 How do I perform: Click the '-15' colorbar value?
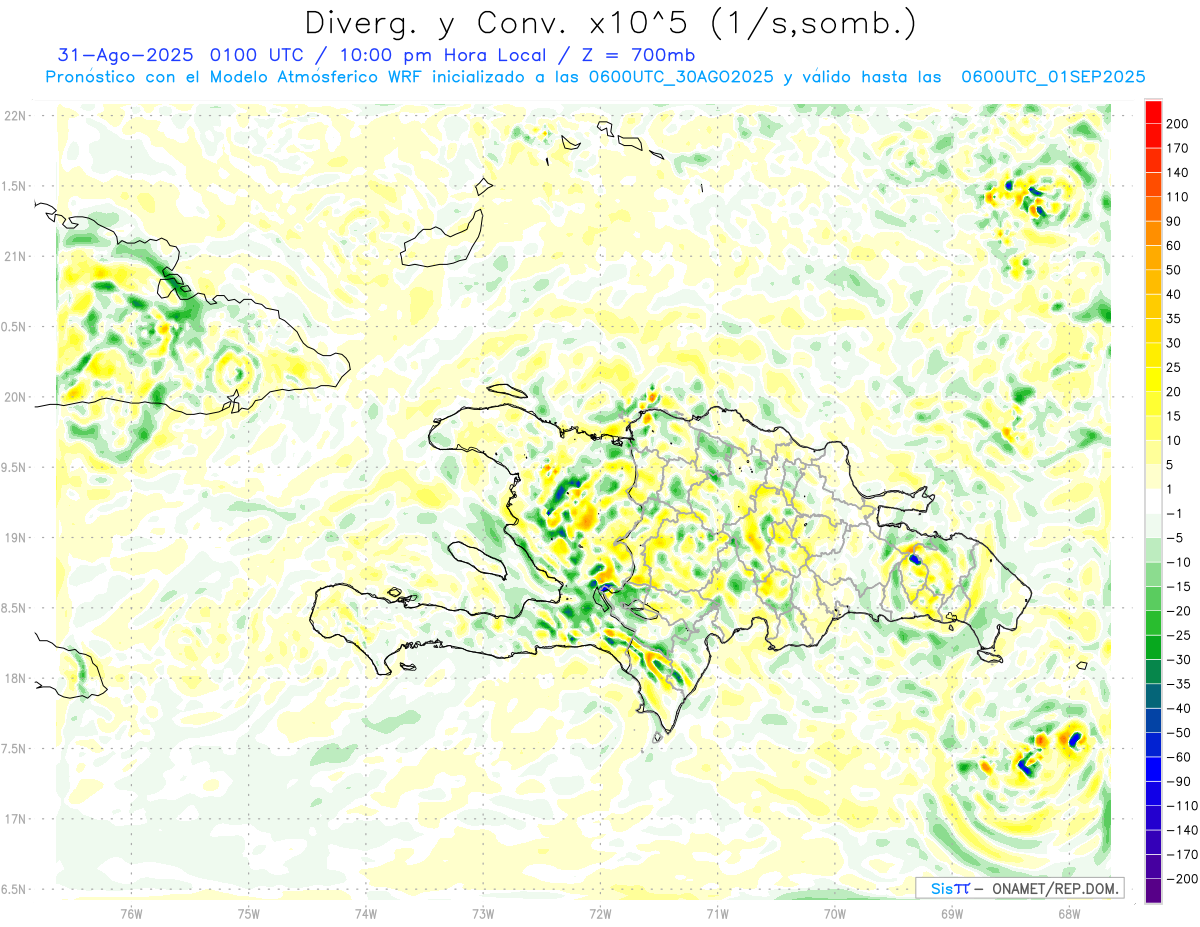[1177, 586]
